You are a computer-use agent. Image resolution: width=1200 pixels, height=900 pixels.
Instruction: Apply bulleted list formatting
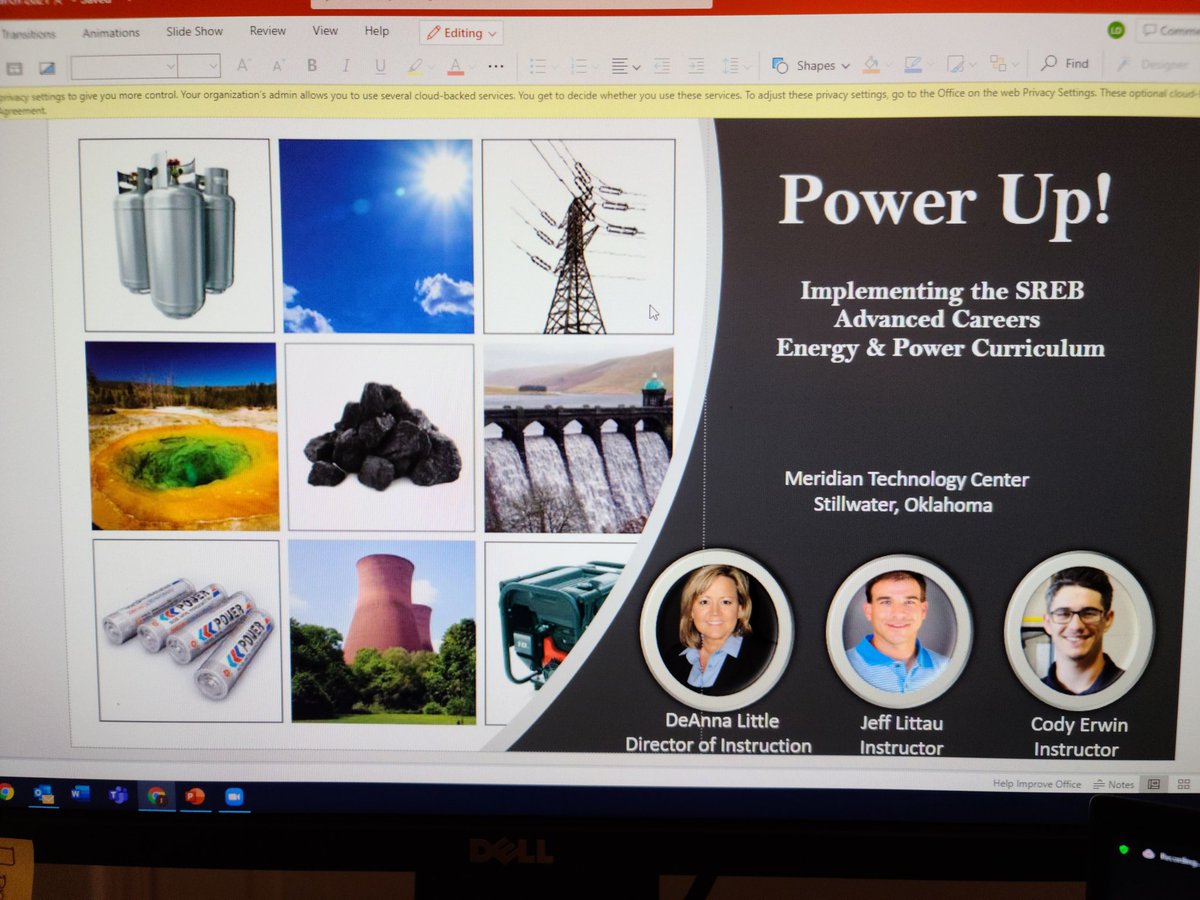coord(537,67)
